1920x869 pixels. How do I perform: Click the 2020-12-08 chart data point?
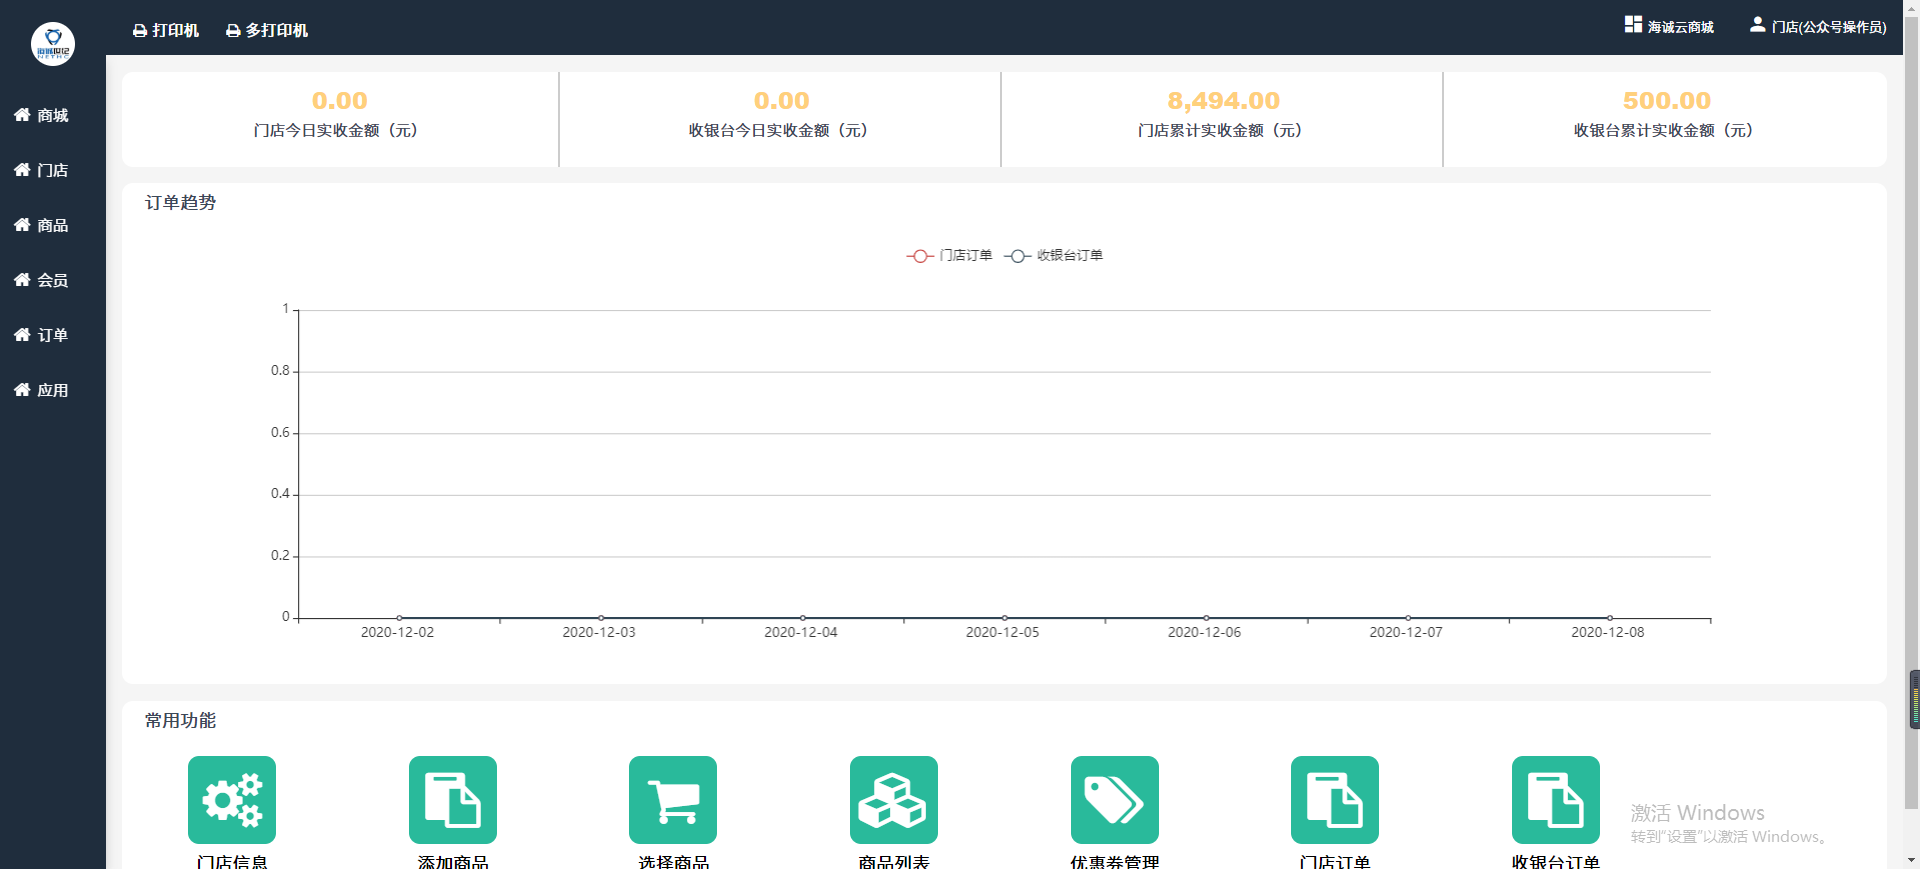(x=1609, y=618)
